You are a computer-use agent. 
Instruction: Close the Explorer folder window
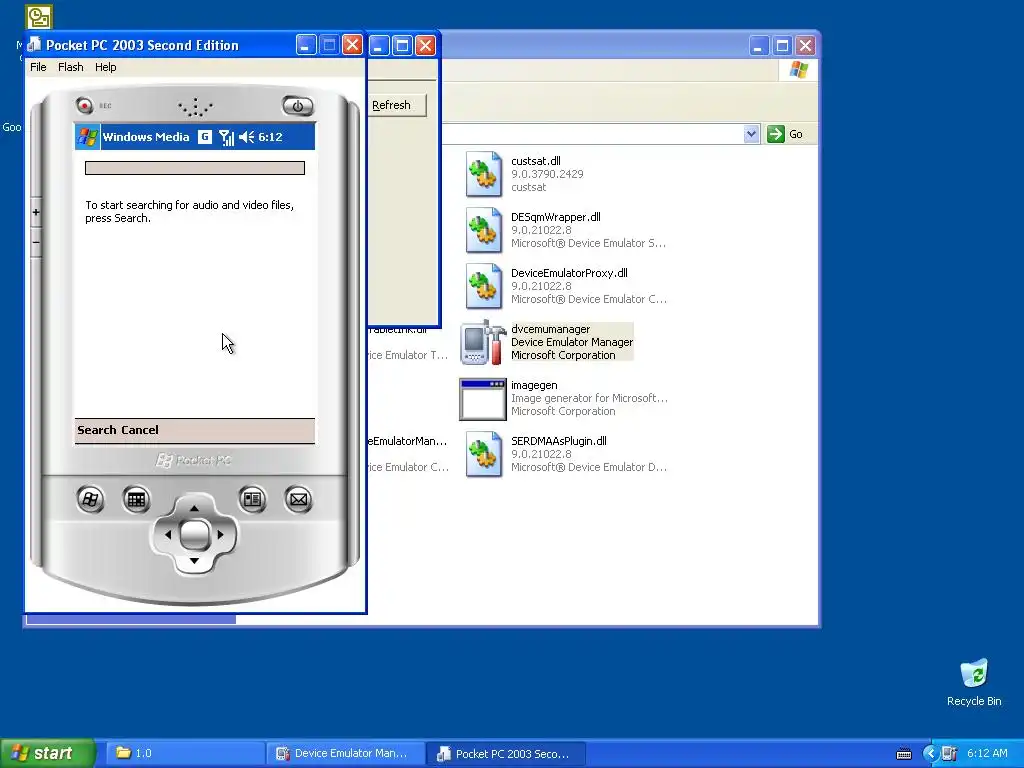[x=805, y=45]
